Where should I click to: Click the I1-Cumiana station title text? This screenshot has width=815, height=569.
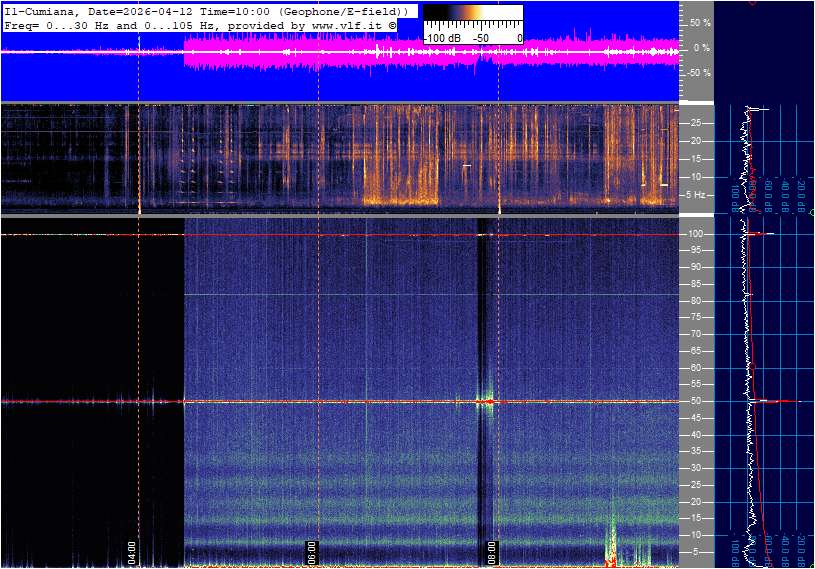[40, 10]
